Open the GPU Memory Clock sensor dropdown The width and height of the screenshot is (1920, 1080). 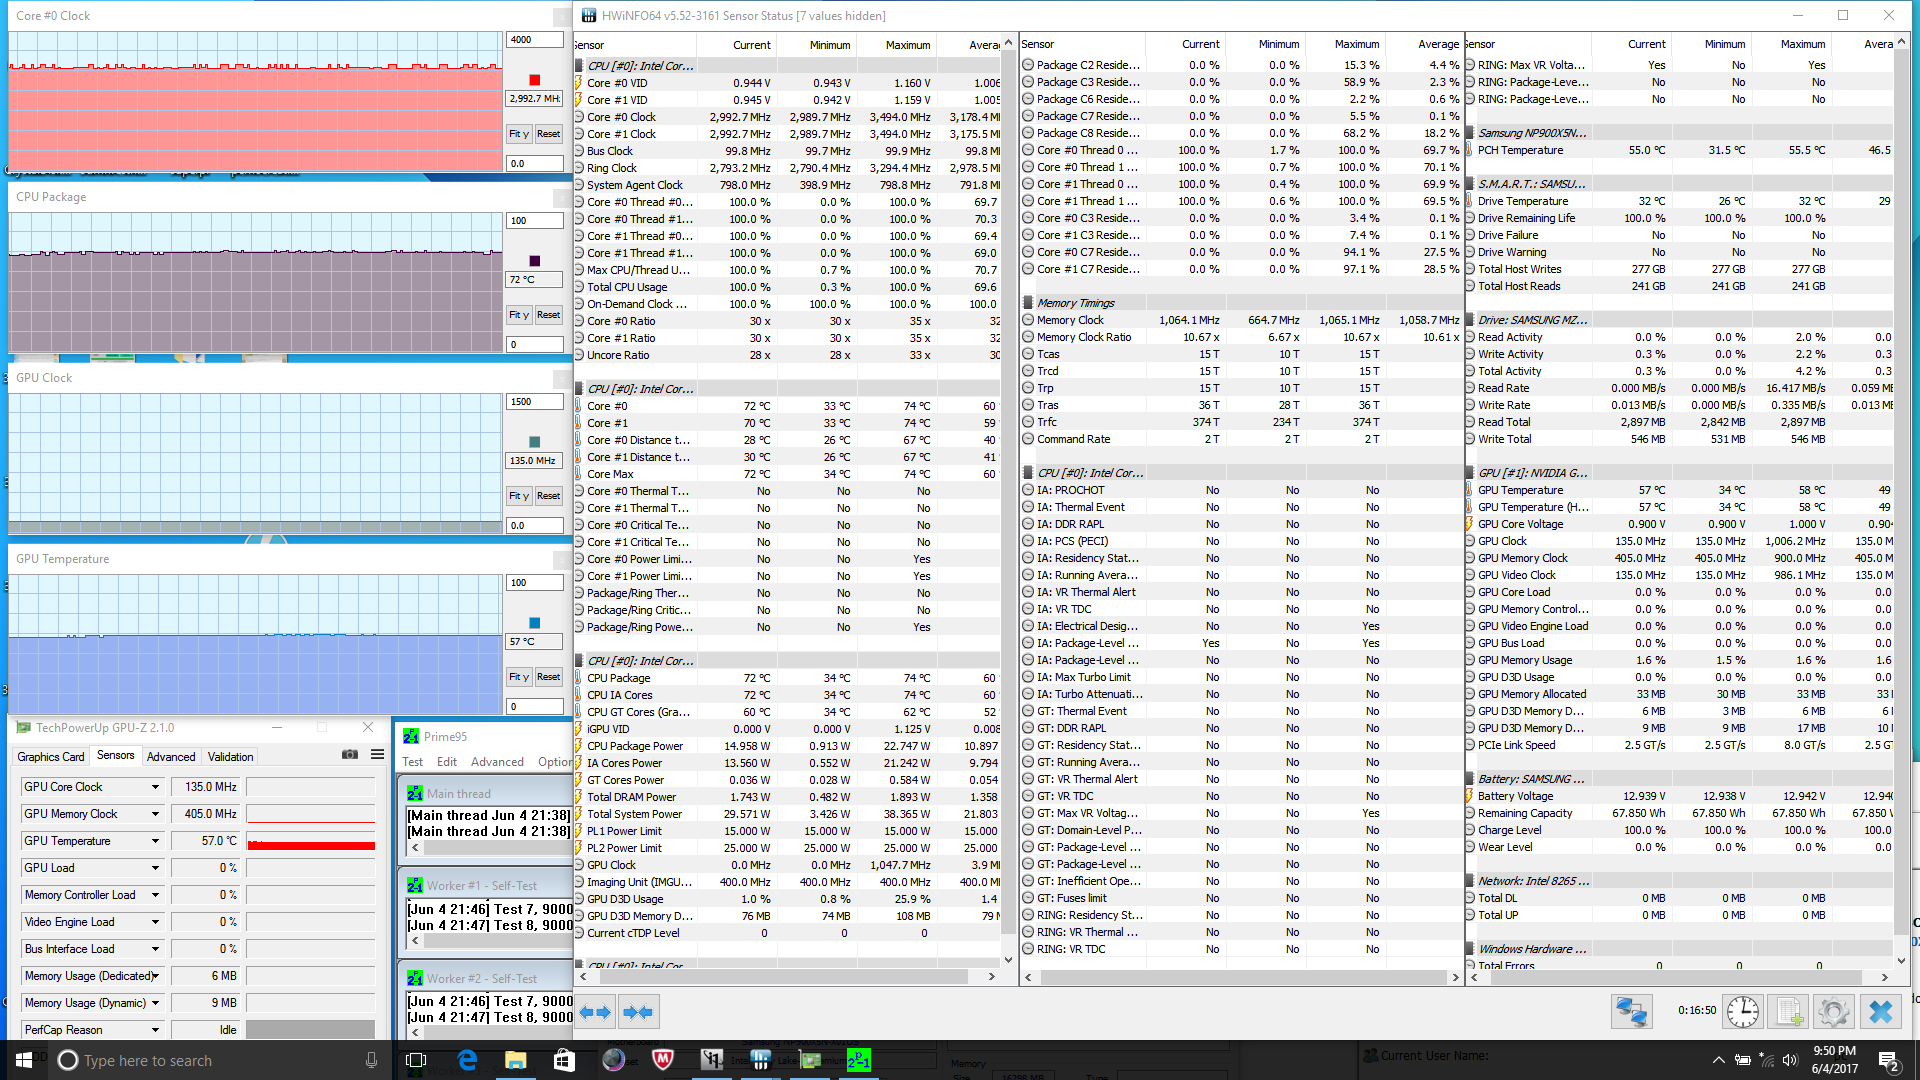(x=155, y=814)
